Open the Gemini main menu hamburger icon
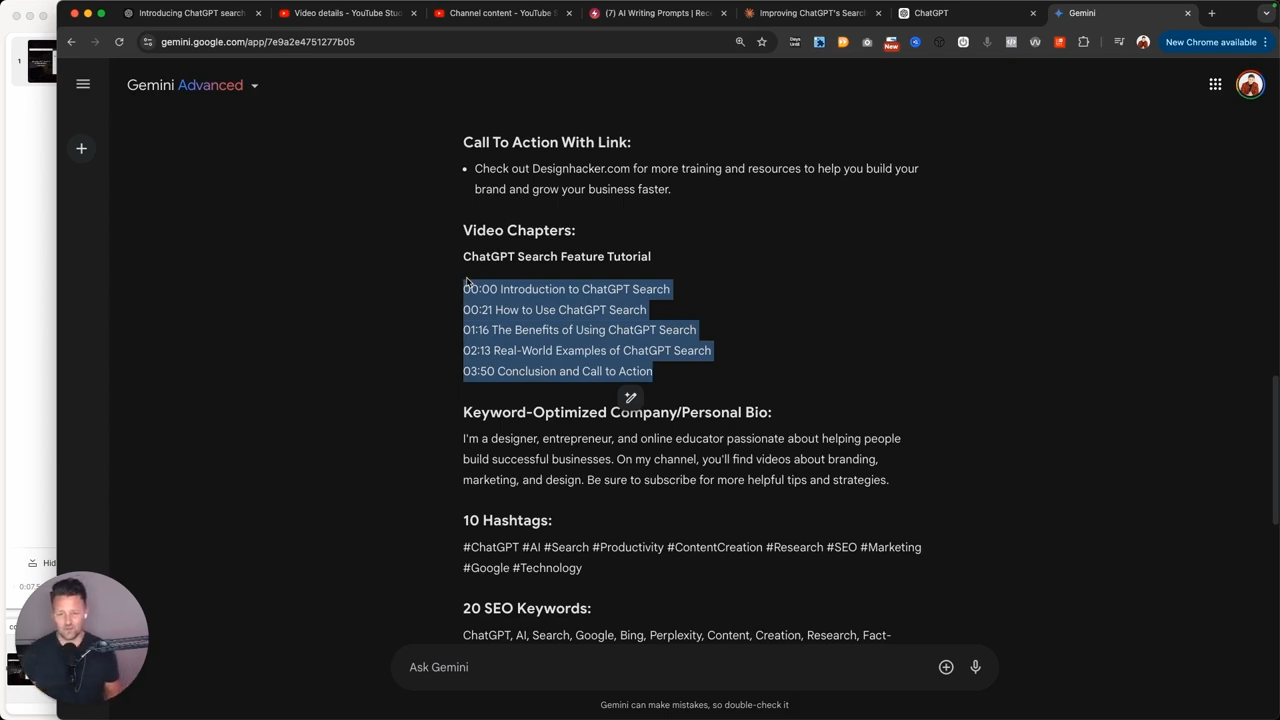The height and width of the screenshot is (720, 1280). pos(83,85)
